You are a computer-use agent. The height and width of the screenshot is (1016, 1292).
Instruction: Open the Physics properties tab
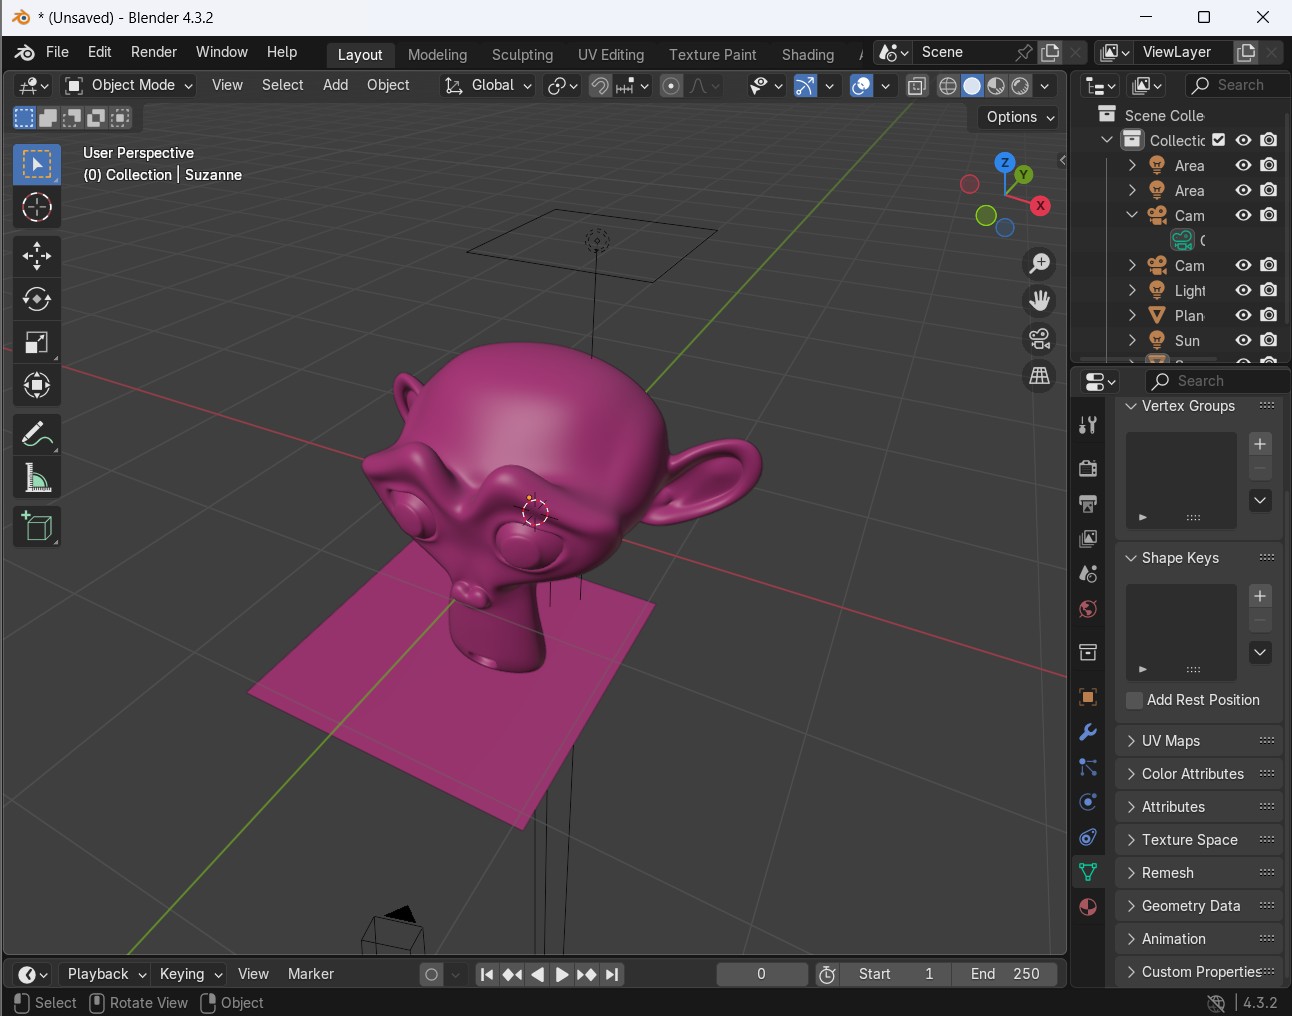coord(1088,802)
